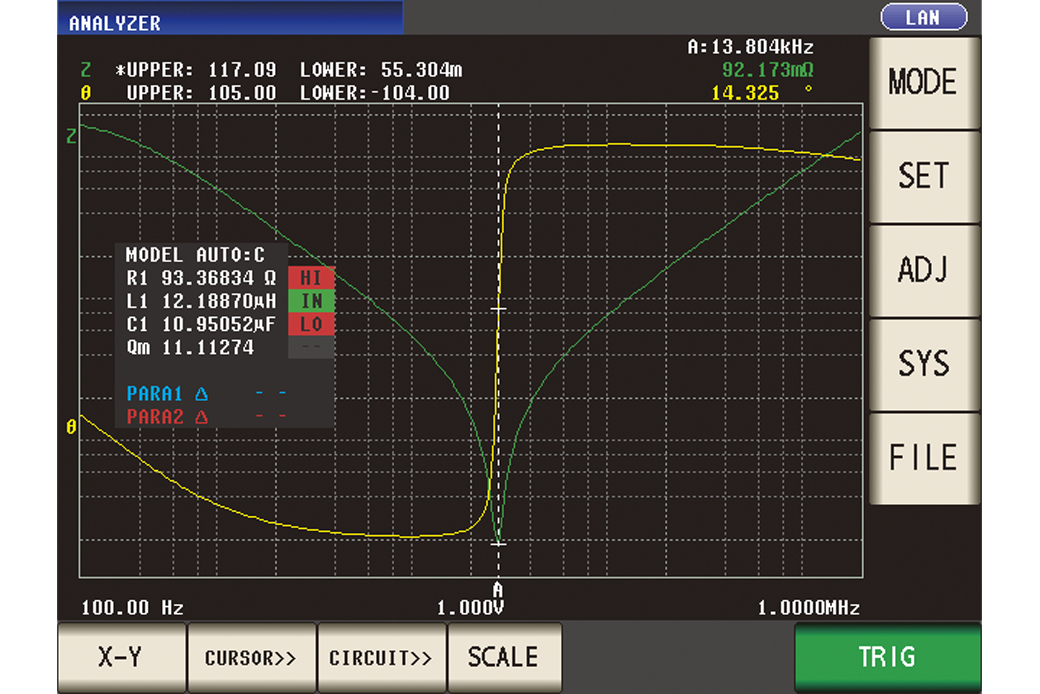Expand the CIRCUIT options menu
This screenshot has height=694, width=1040.
click(381, 657)
